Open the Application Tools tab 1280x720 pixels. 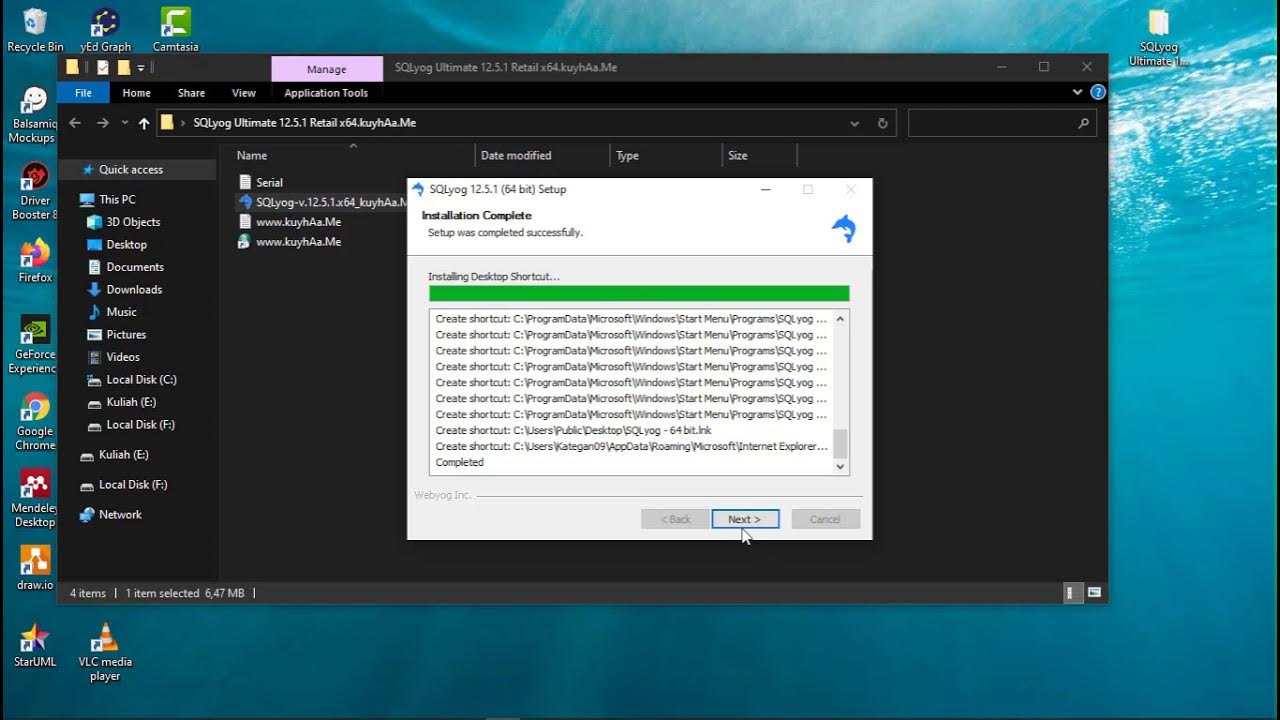326,93
